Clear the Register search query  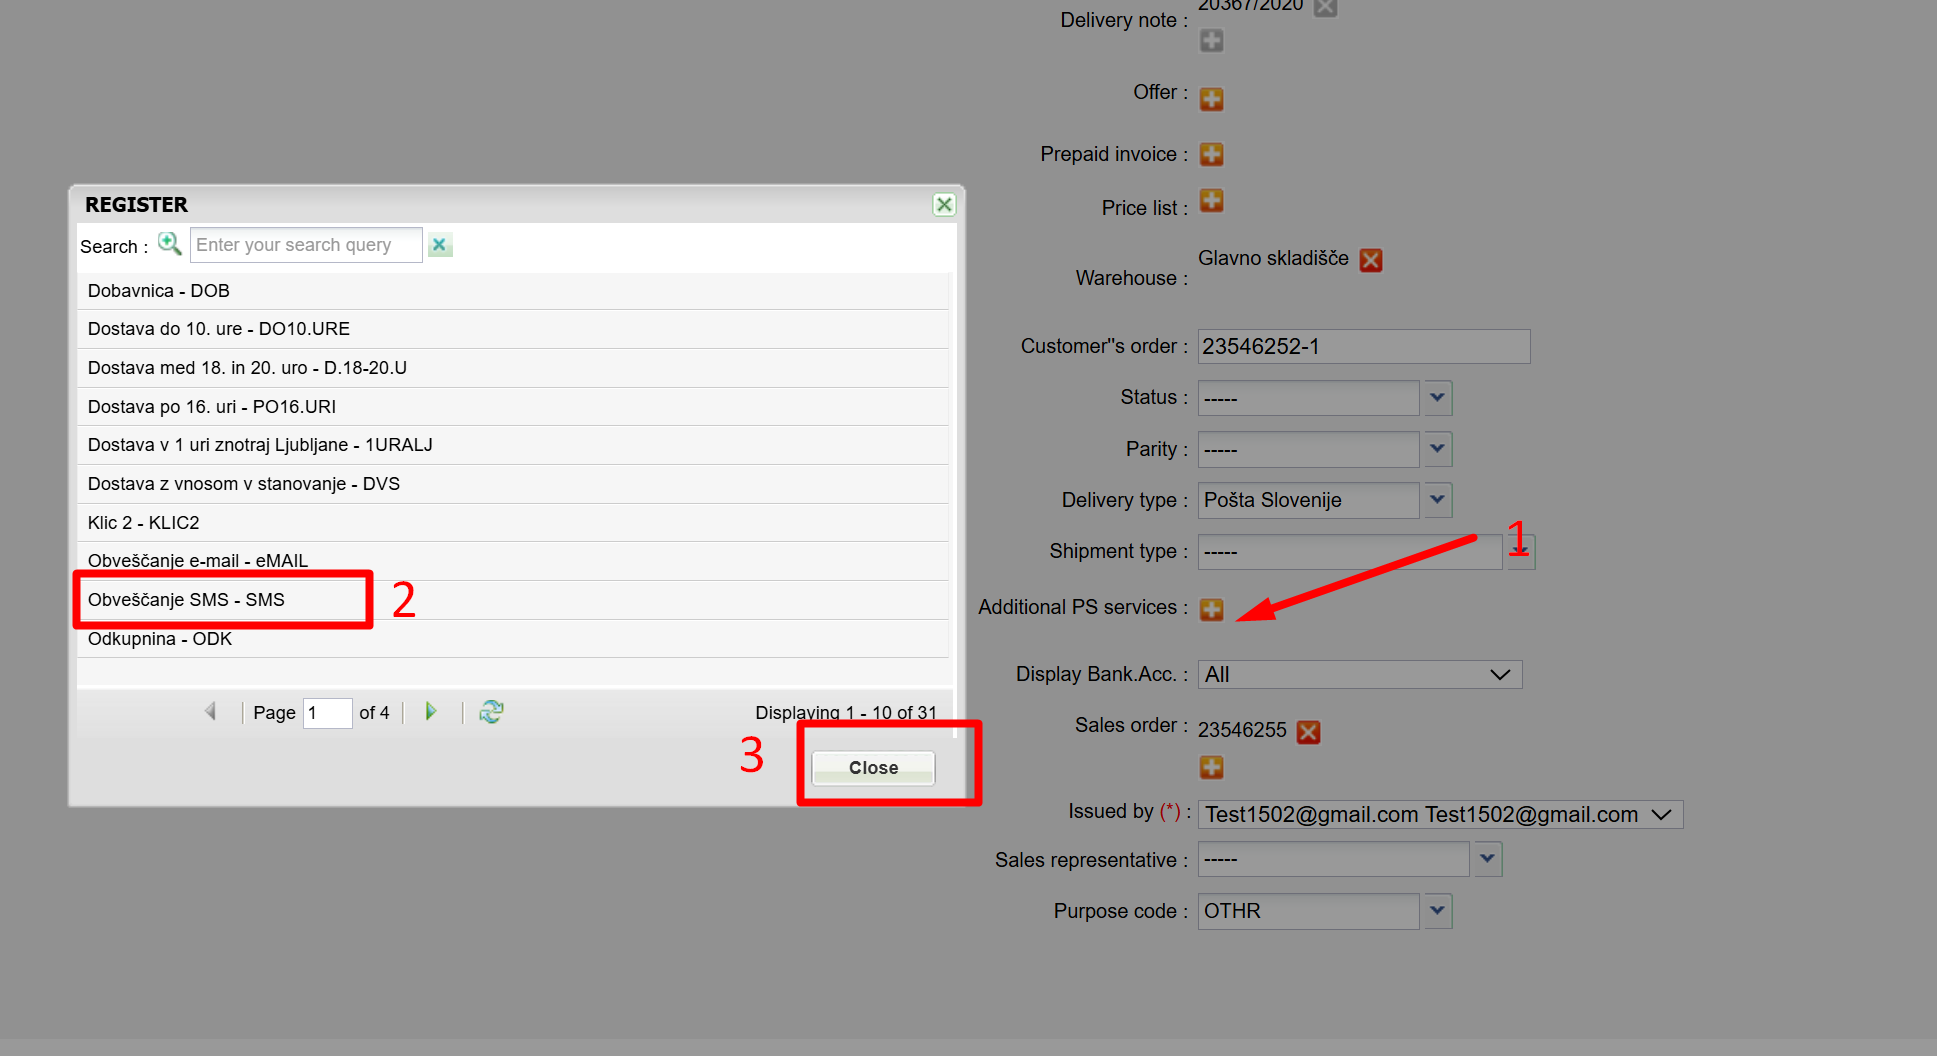(439, 244)
